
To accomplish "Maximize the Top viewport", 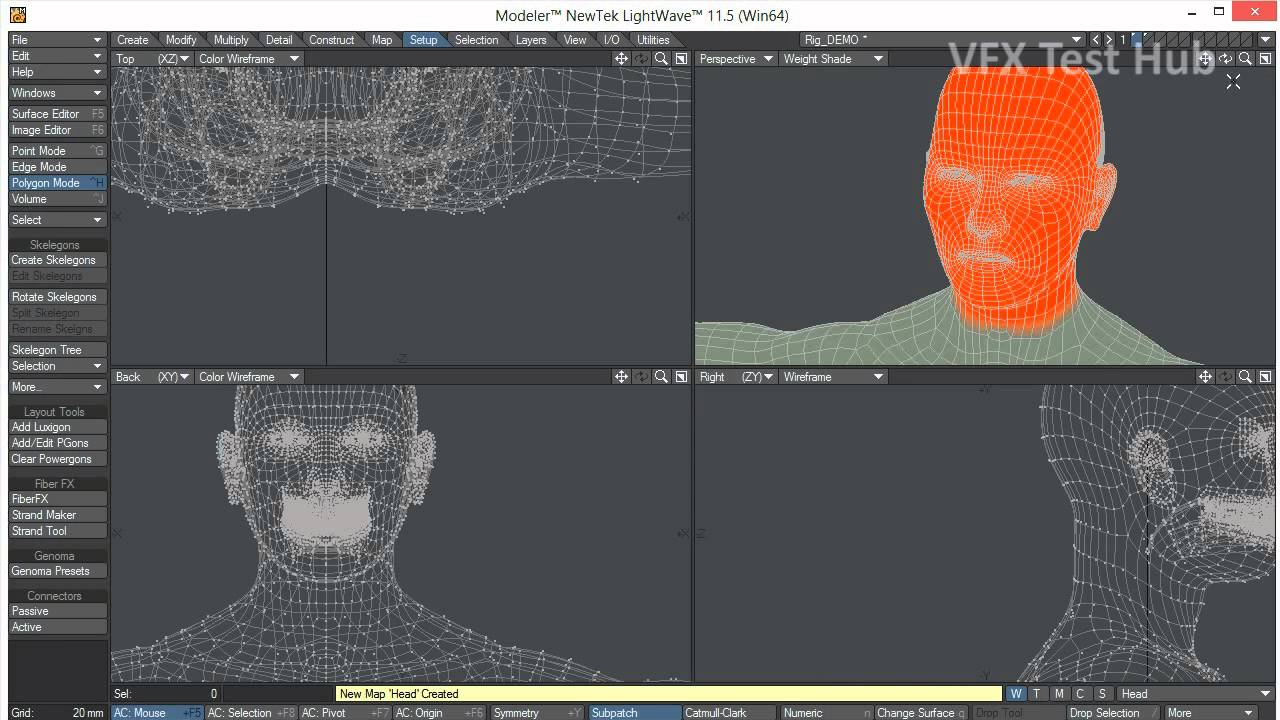I will coord(681,59).
